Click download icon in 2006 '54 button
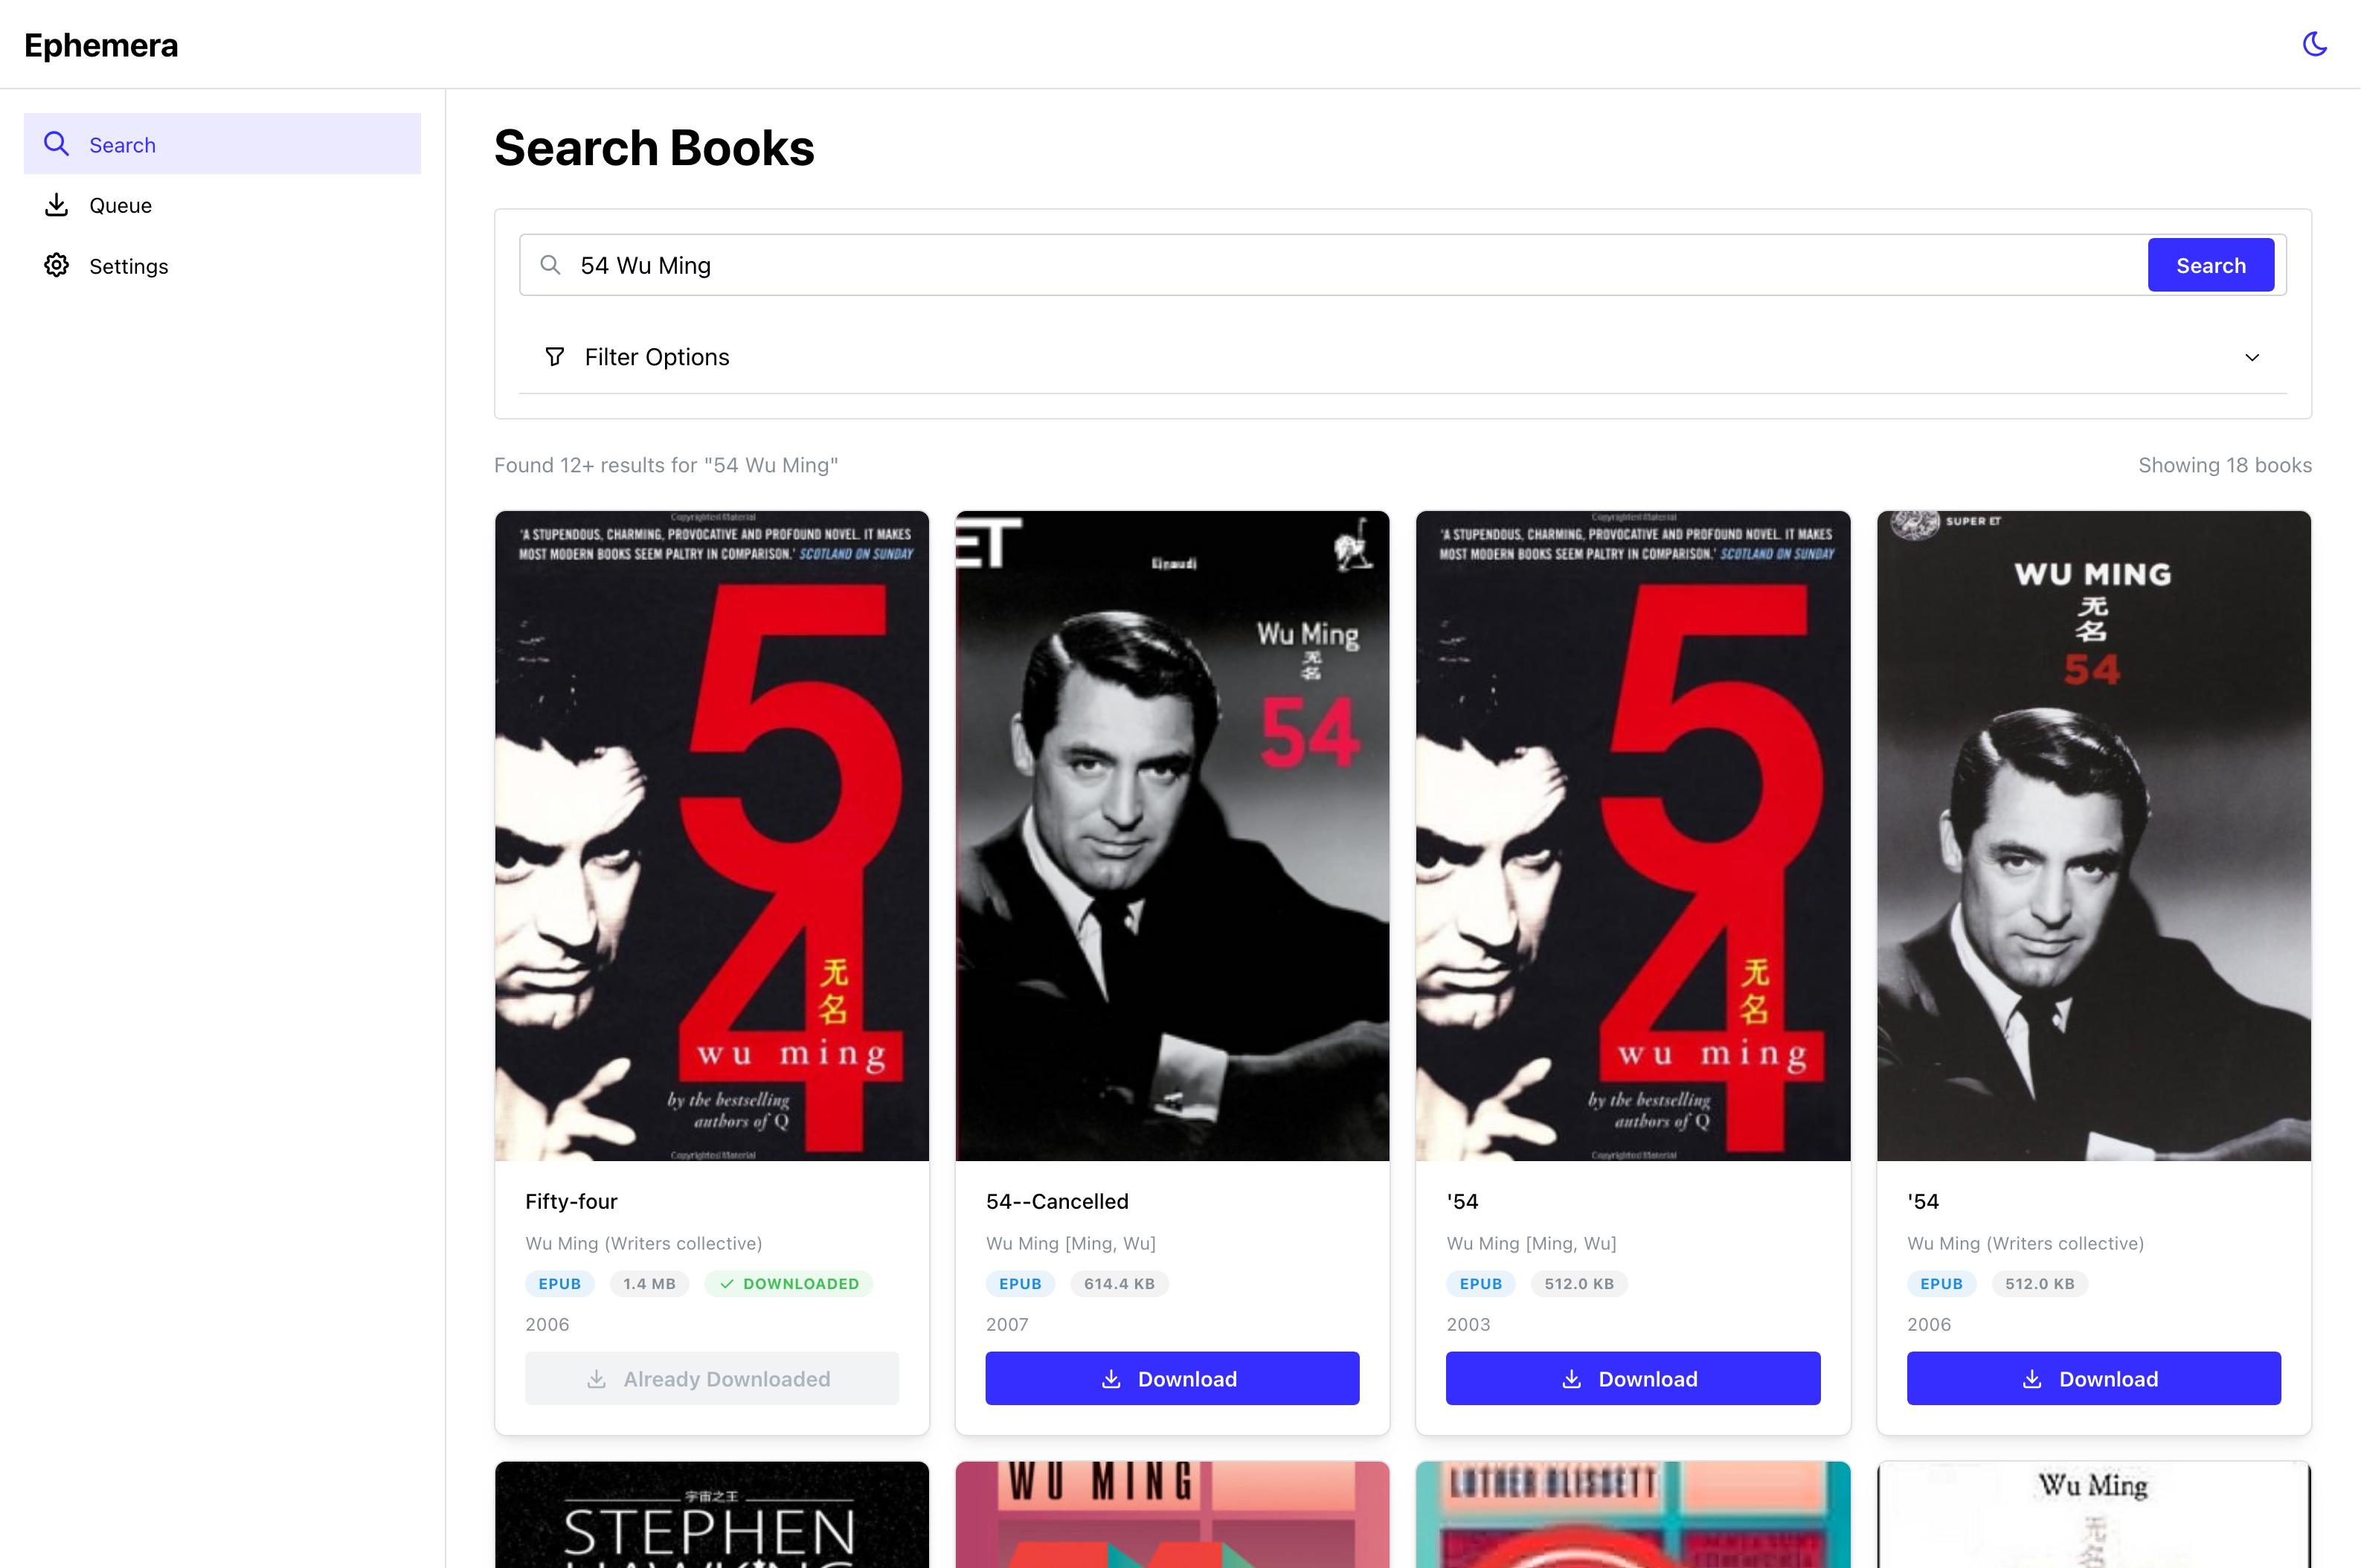The width and height of the screenshot is (2361, 1568). [2032, 1379]
